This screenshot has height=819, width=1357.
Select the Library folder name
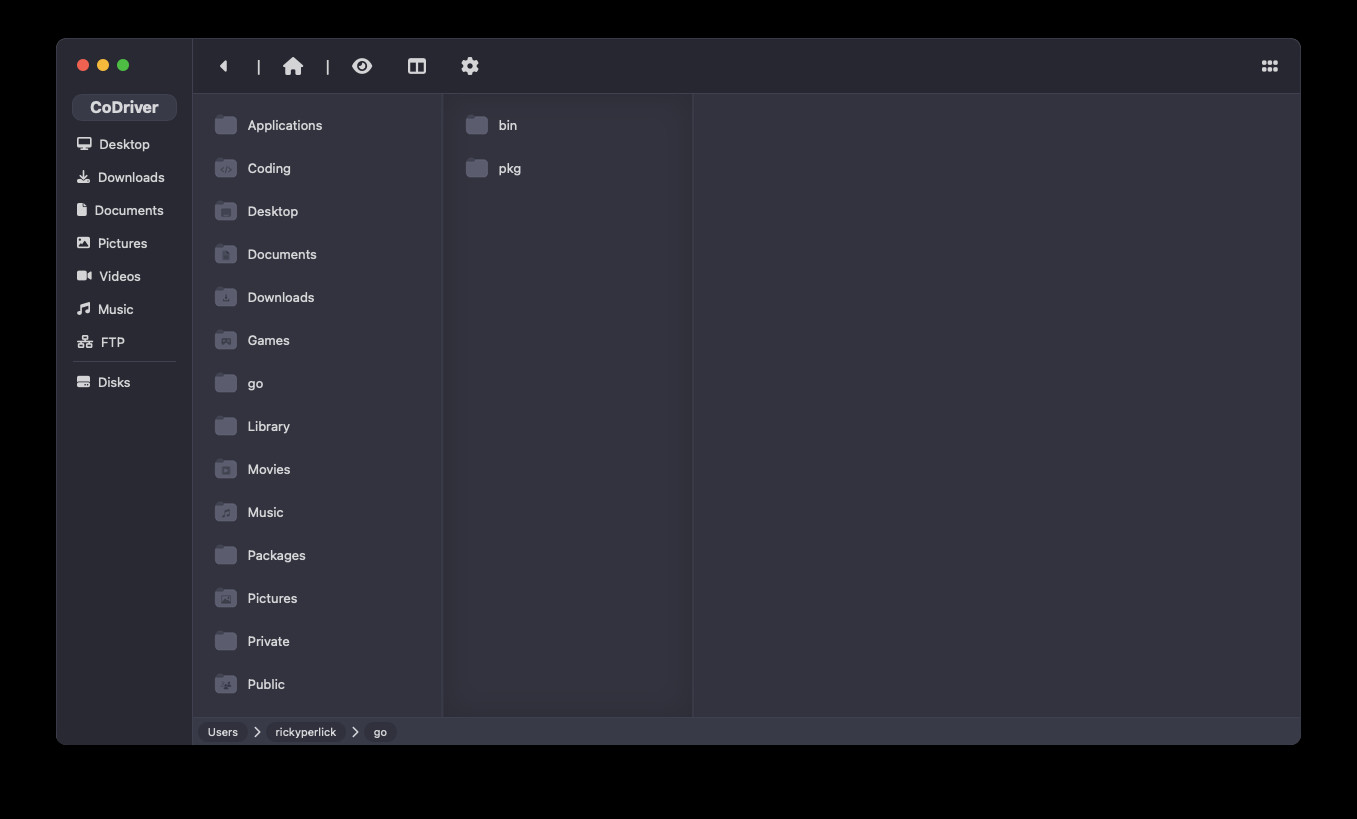tap(269, 426)
